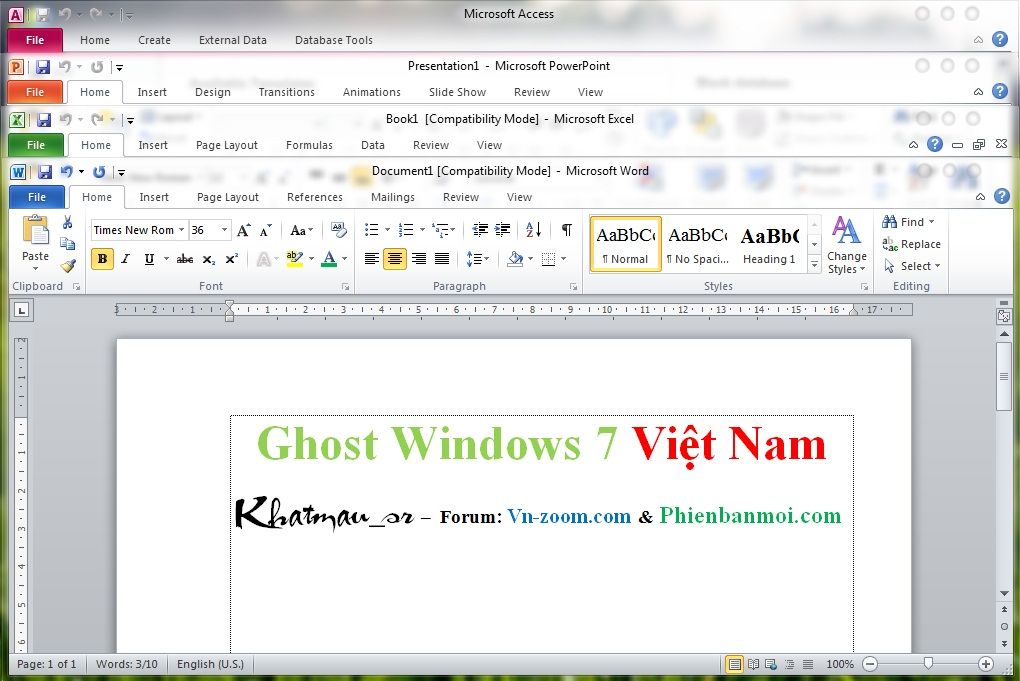The width and height of the screenshot is (1020, 681).
Task: Click the English (U.S.) language indicator
Action: [x=210, y=664]
